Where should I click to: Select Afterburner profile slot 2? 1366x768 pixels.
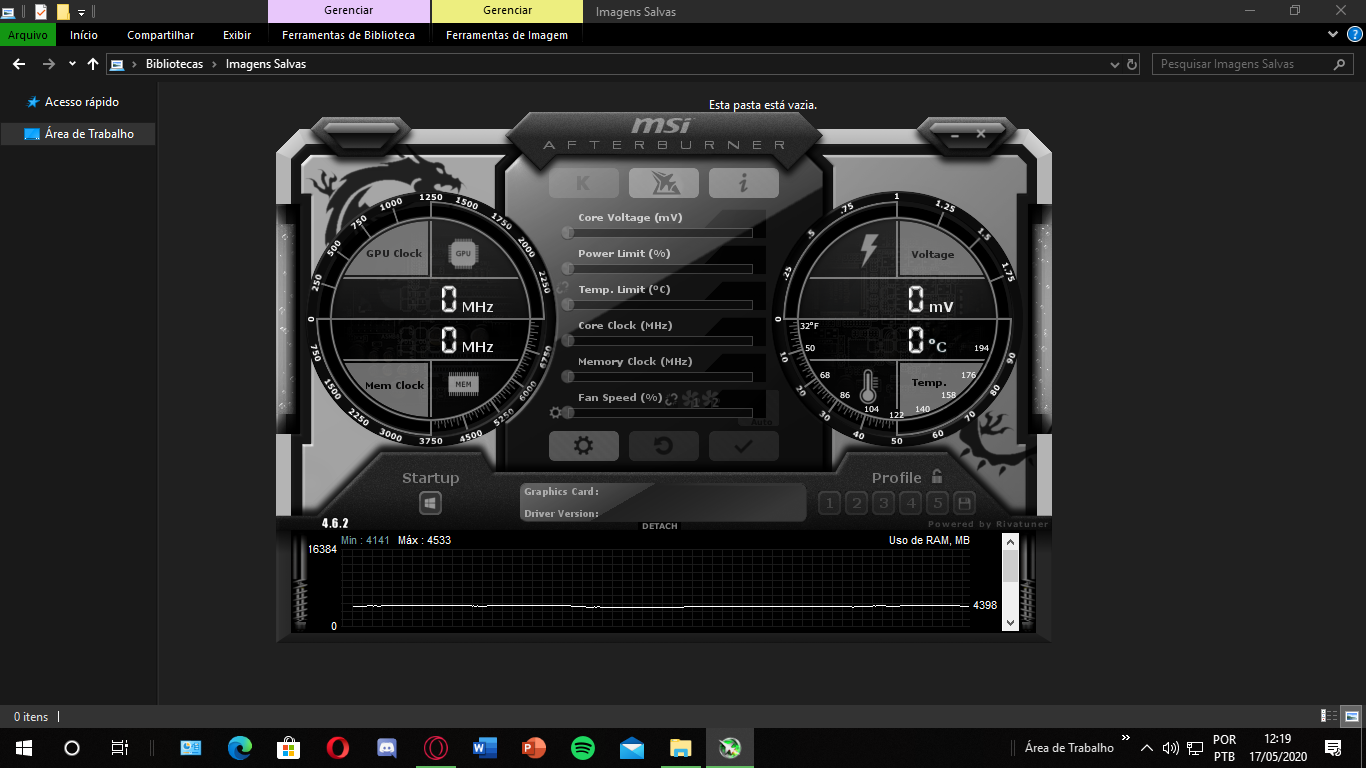click(x=856, y=503)
